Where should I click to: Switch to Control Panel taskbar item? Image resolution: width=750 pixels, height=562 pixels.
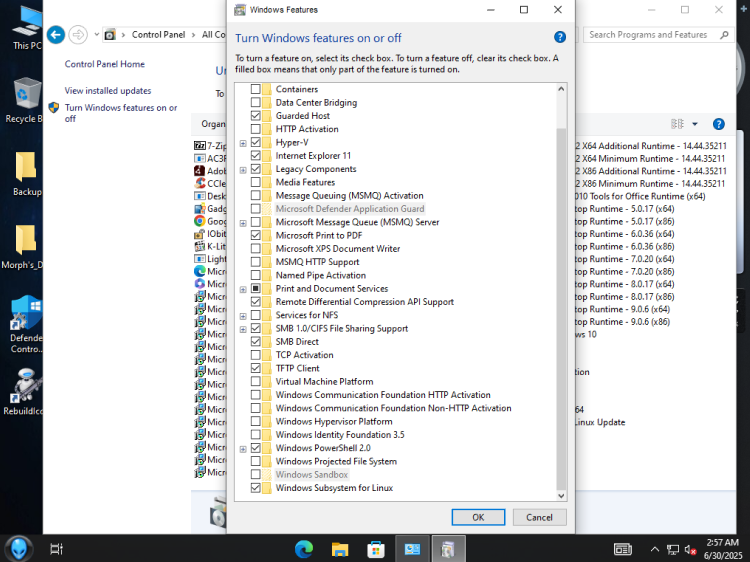[x=412, y=549]
